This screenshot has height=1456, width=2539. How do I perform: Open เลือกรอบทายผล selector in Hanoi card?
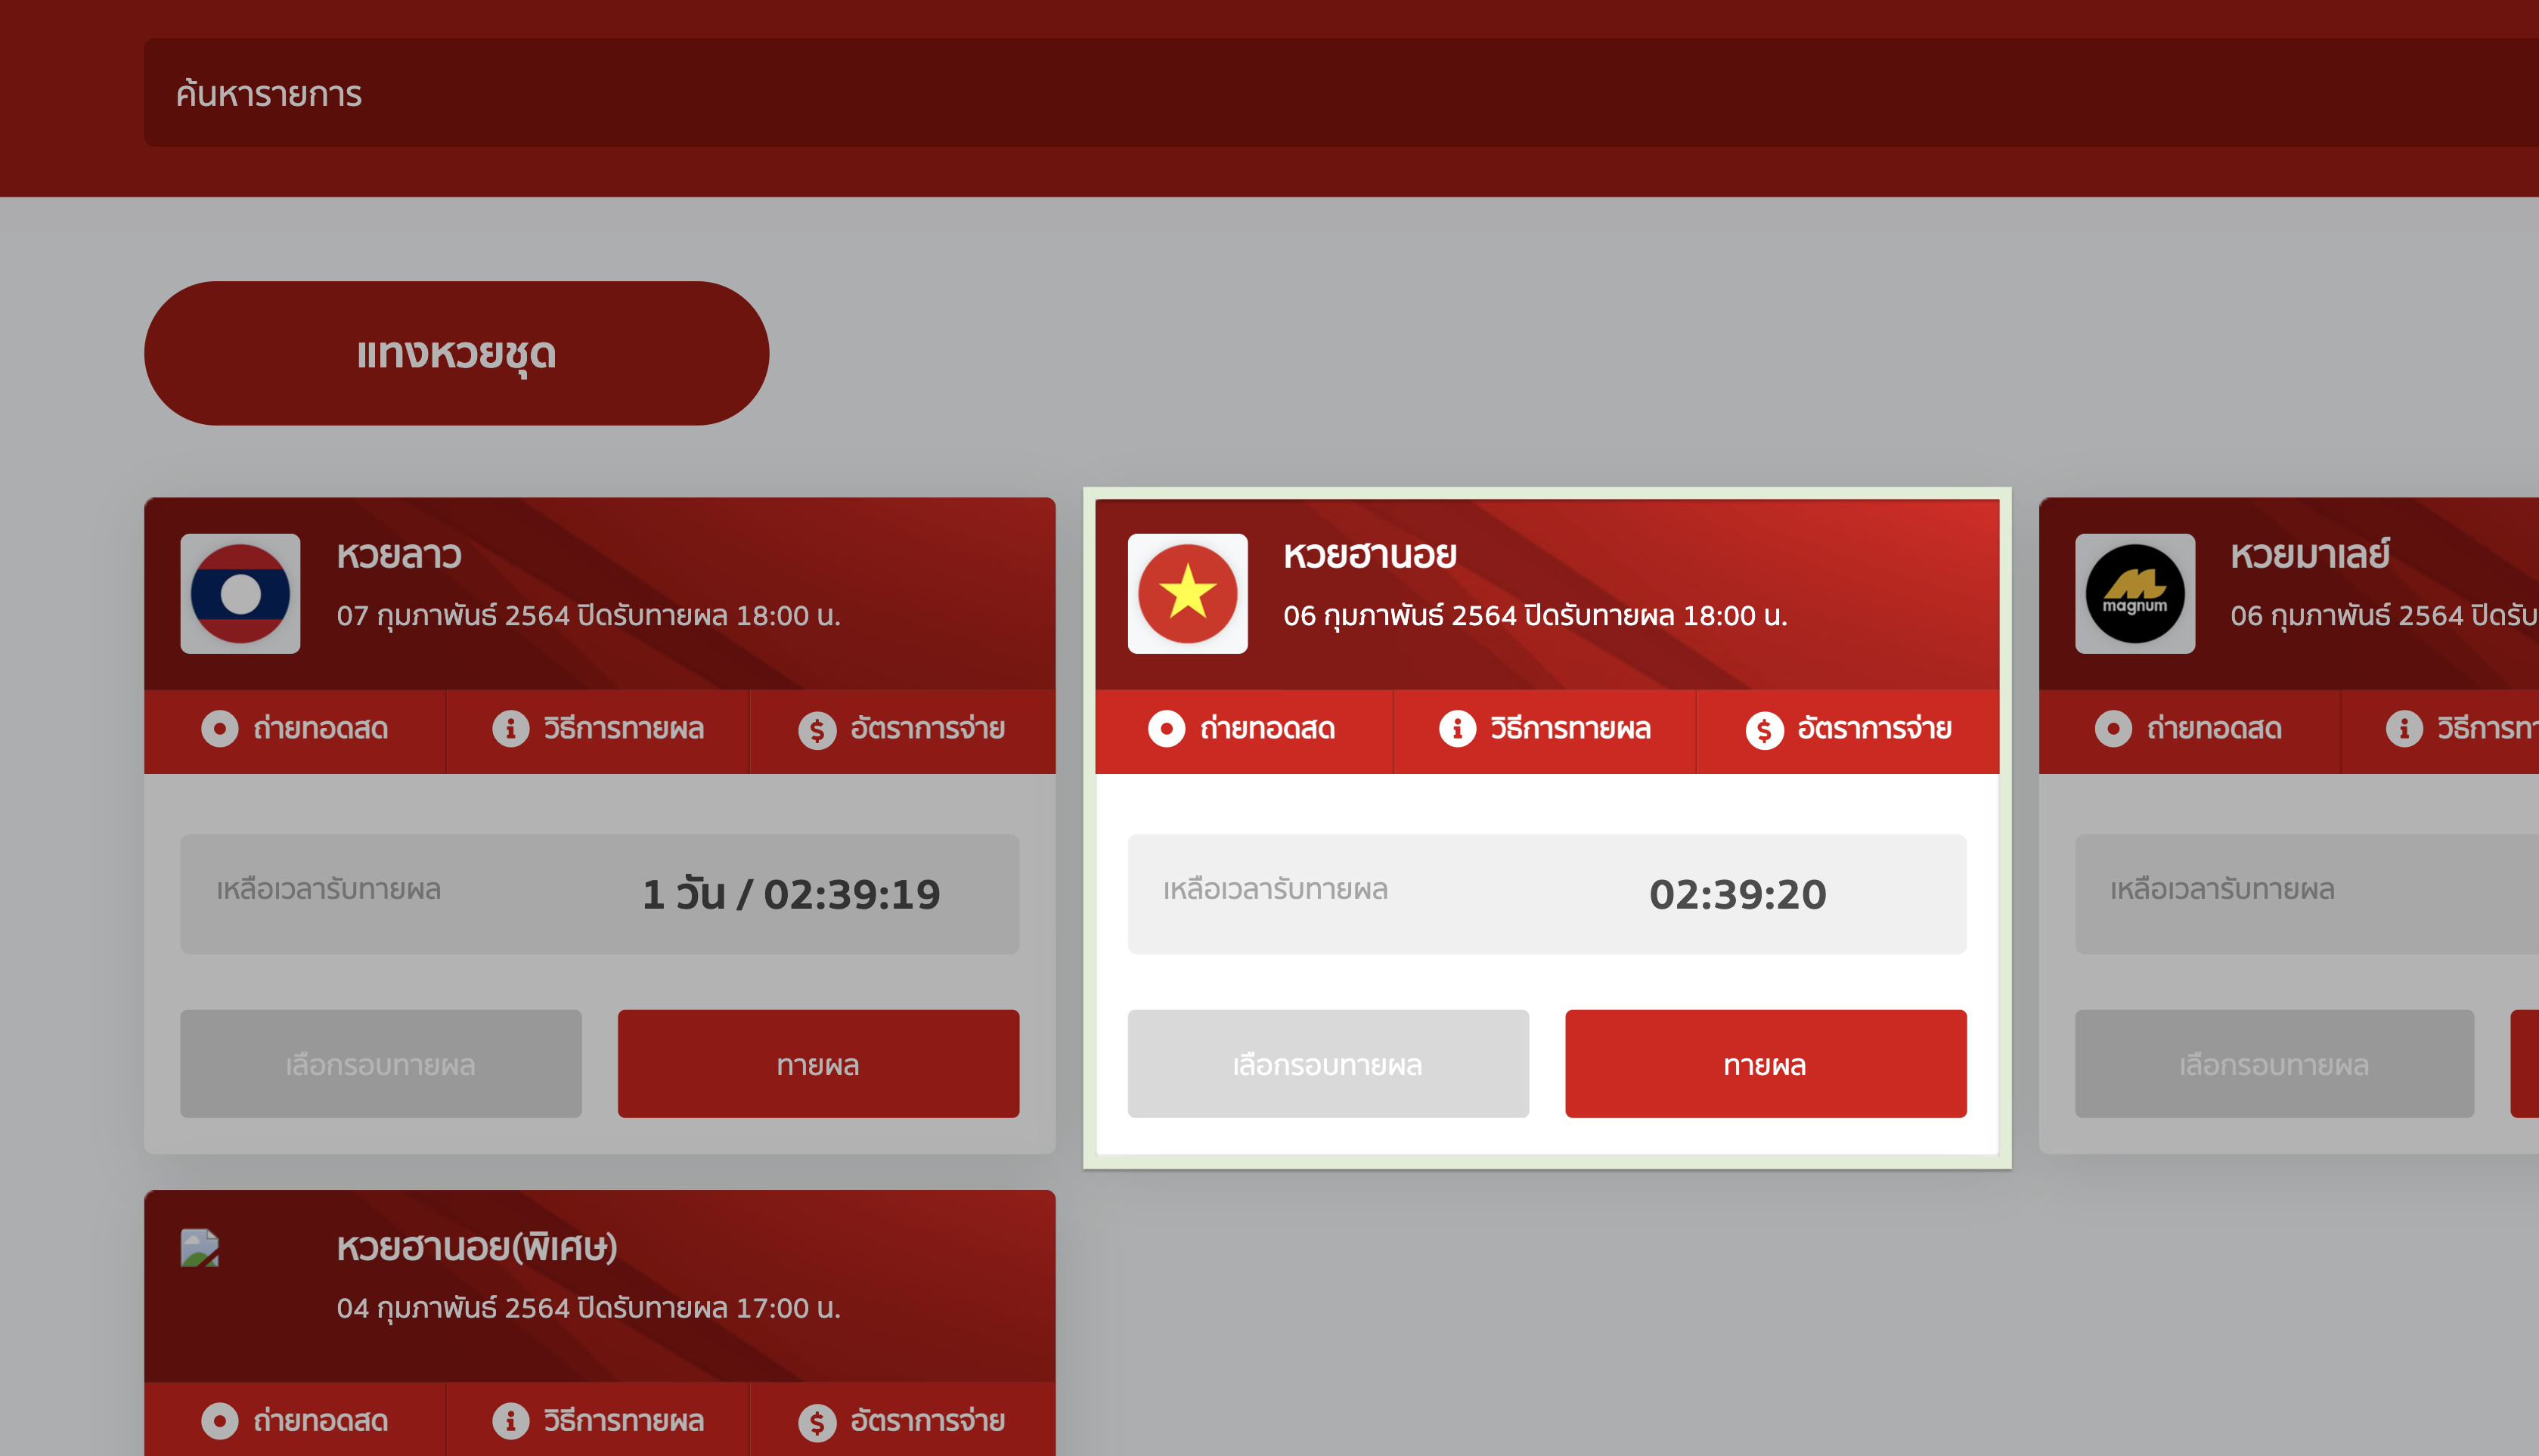pyautogui.click(x=1327, y=1064)
